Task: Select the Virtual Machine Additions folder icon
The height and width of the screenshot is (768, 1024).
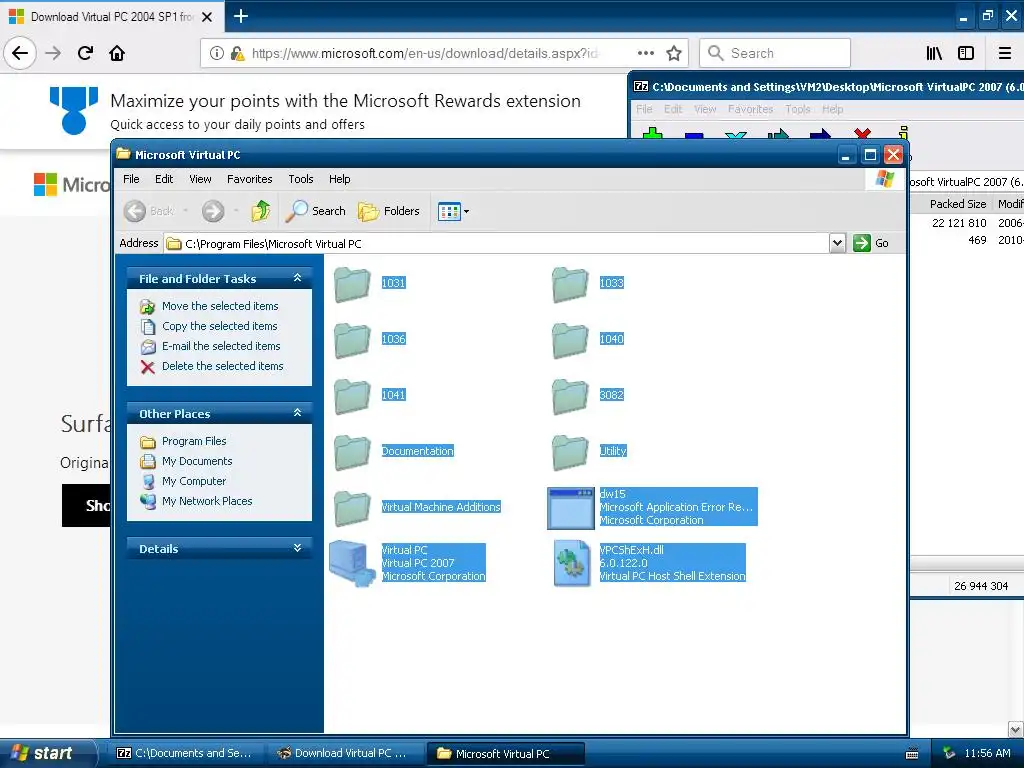Action: pyautogui.click(x=353, y=509)
